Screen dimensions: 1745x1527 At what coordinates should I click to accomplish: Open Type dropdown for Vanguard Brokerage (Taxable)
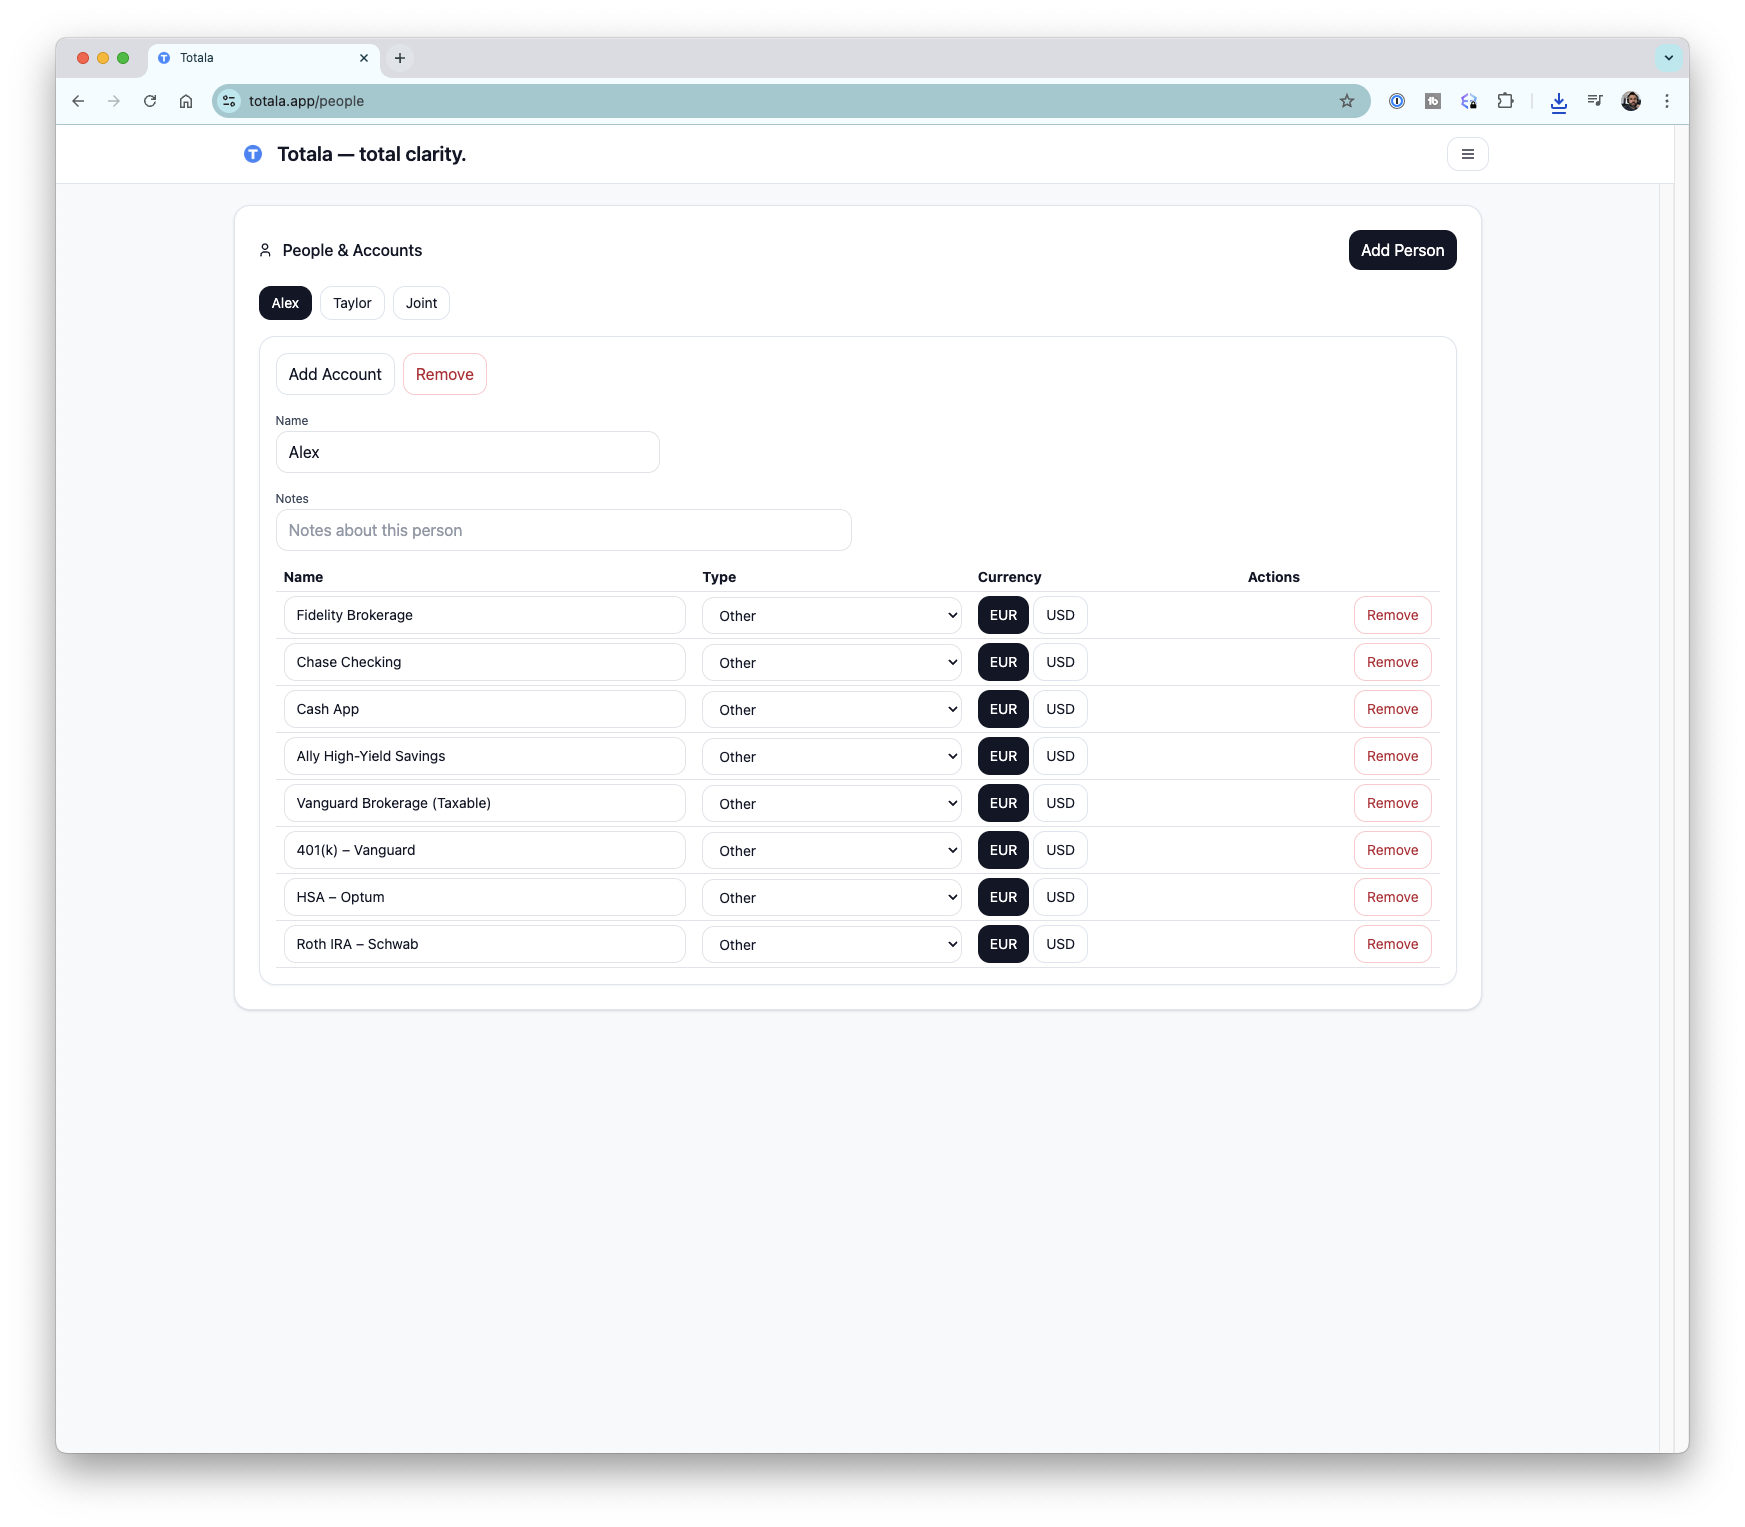tap(832, 803)
